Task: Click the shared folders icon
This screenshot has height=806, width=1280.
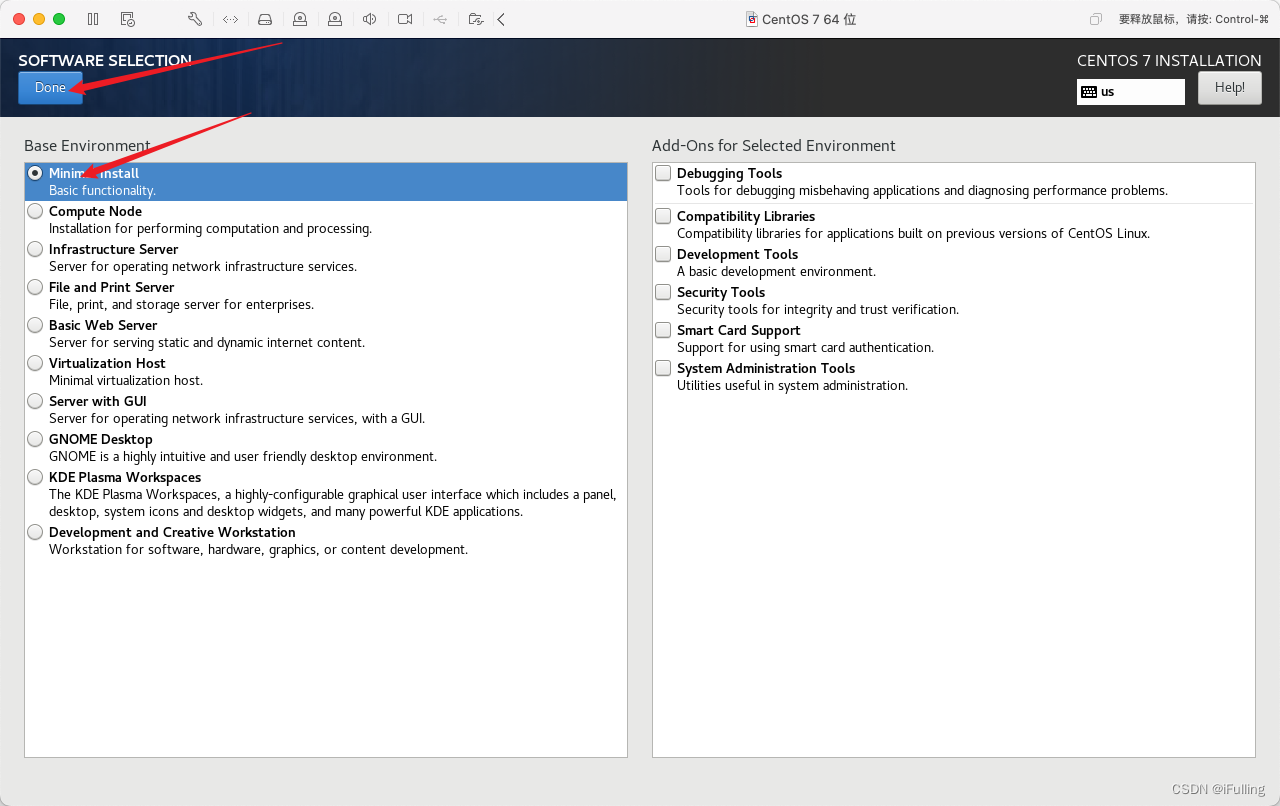Action: [x=476, y=19]
